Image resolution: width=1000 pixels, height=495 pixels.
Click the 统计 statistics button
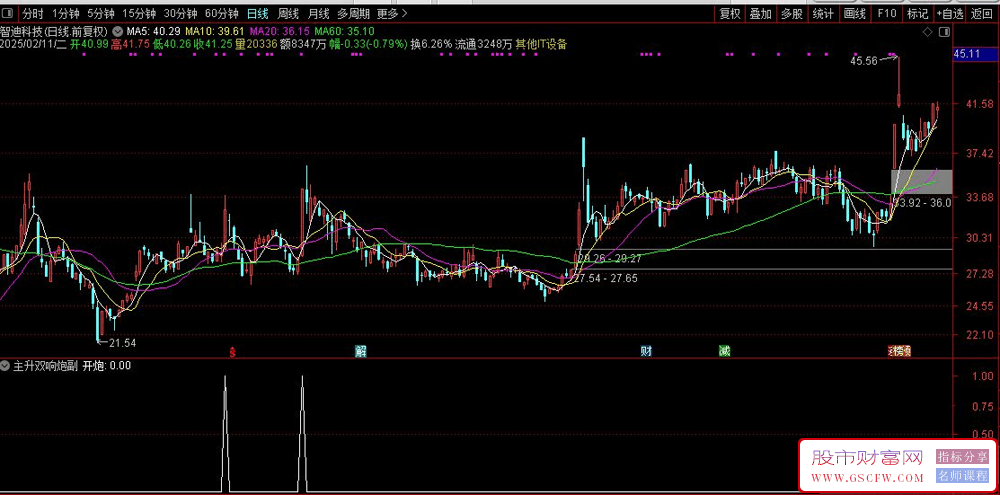[x=823, y=13]
